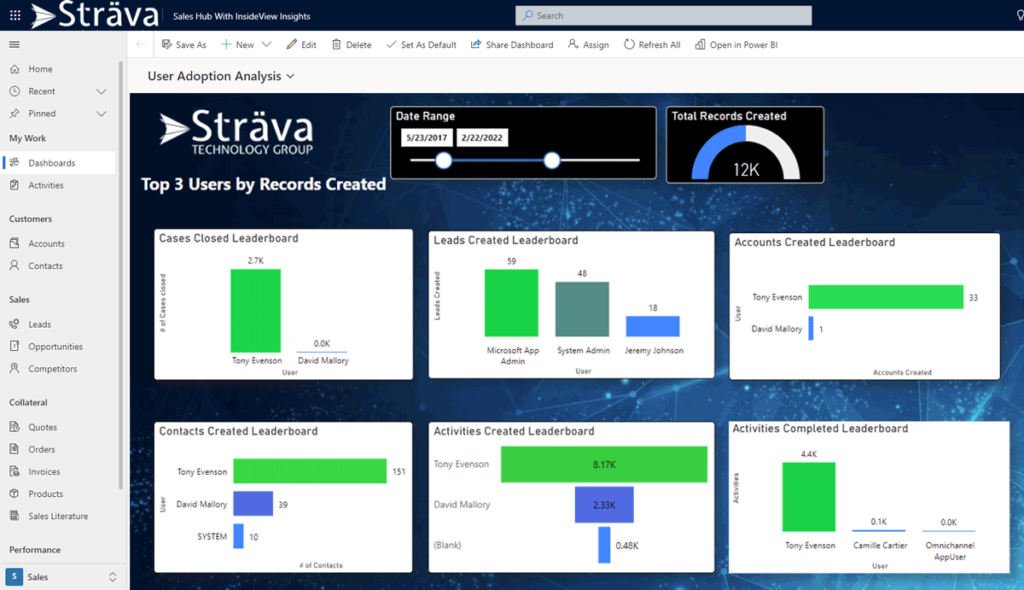Click the Refresh All icon
This screenshot has width=1024, height=590.
pyautogui.click(x=629, y=45)
